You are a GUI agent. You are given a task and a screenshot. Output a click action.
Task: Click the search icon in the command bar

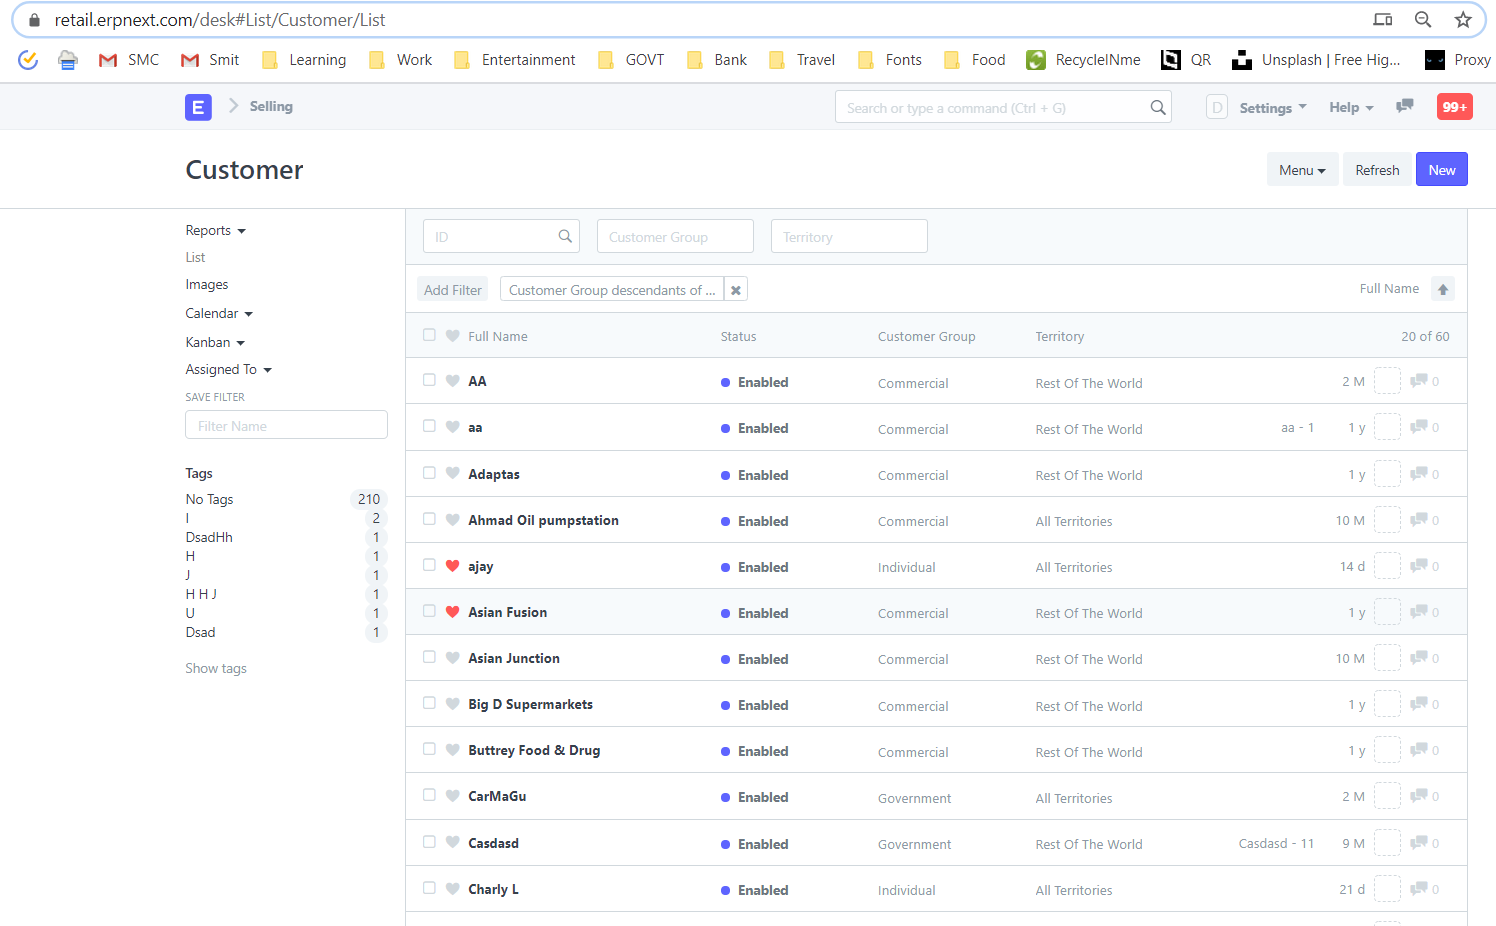(x=1158, y=106)
